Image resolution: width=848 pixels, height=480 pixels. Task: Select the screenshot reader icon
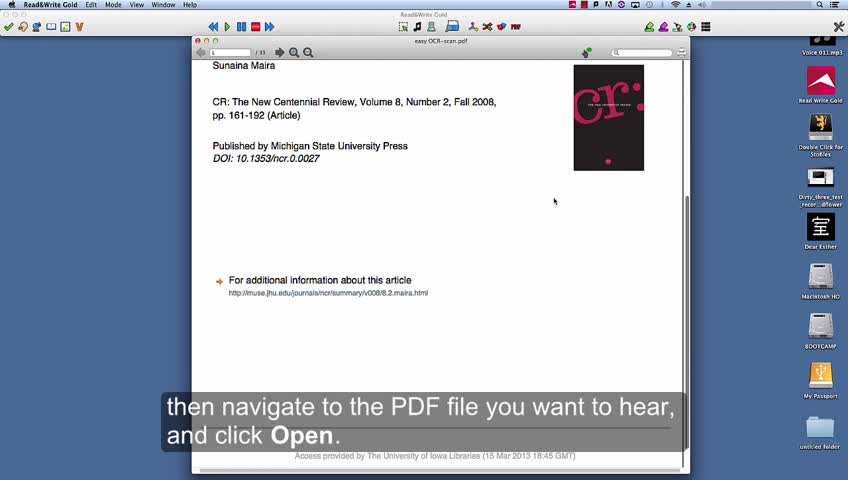tap(403, 26)
